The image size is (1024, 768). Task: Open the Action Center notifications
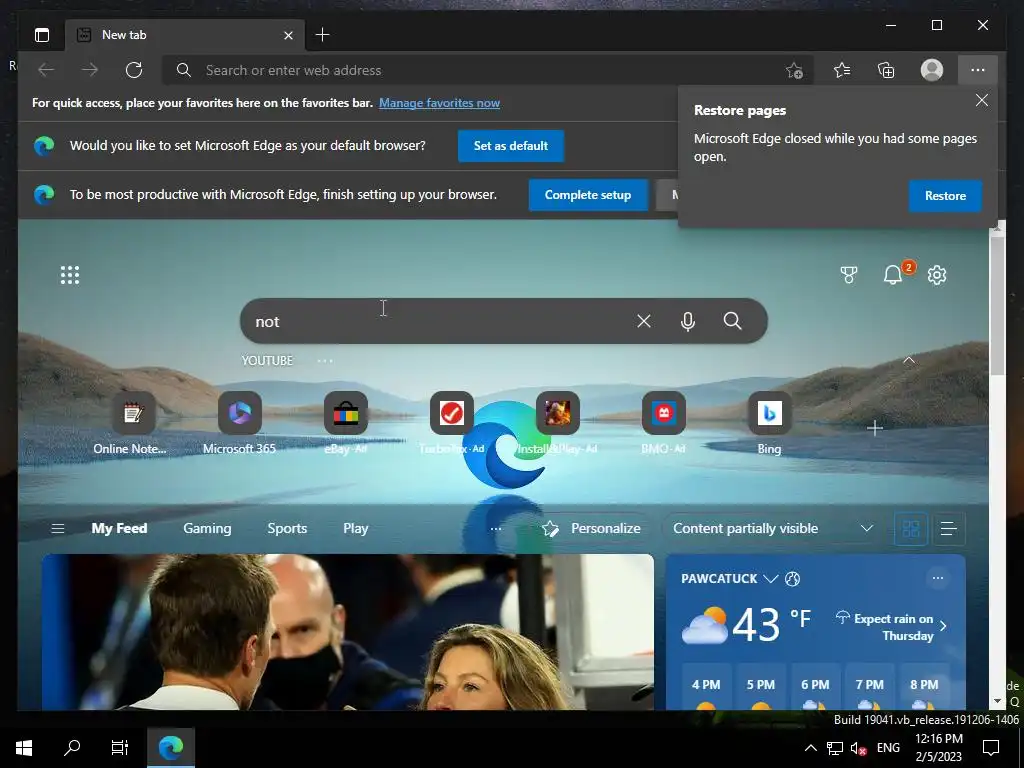(991, 748)
